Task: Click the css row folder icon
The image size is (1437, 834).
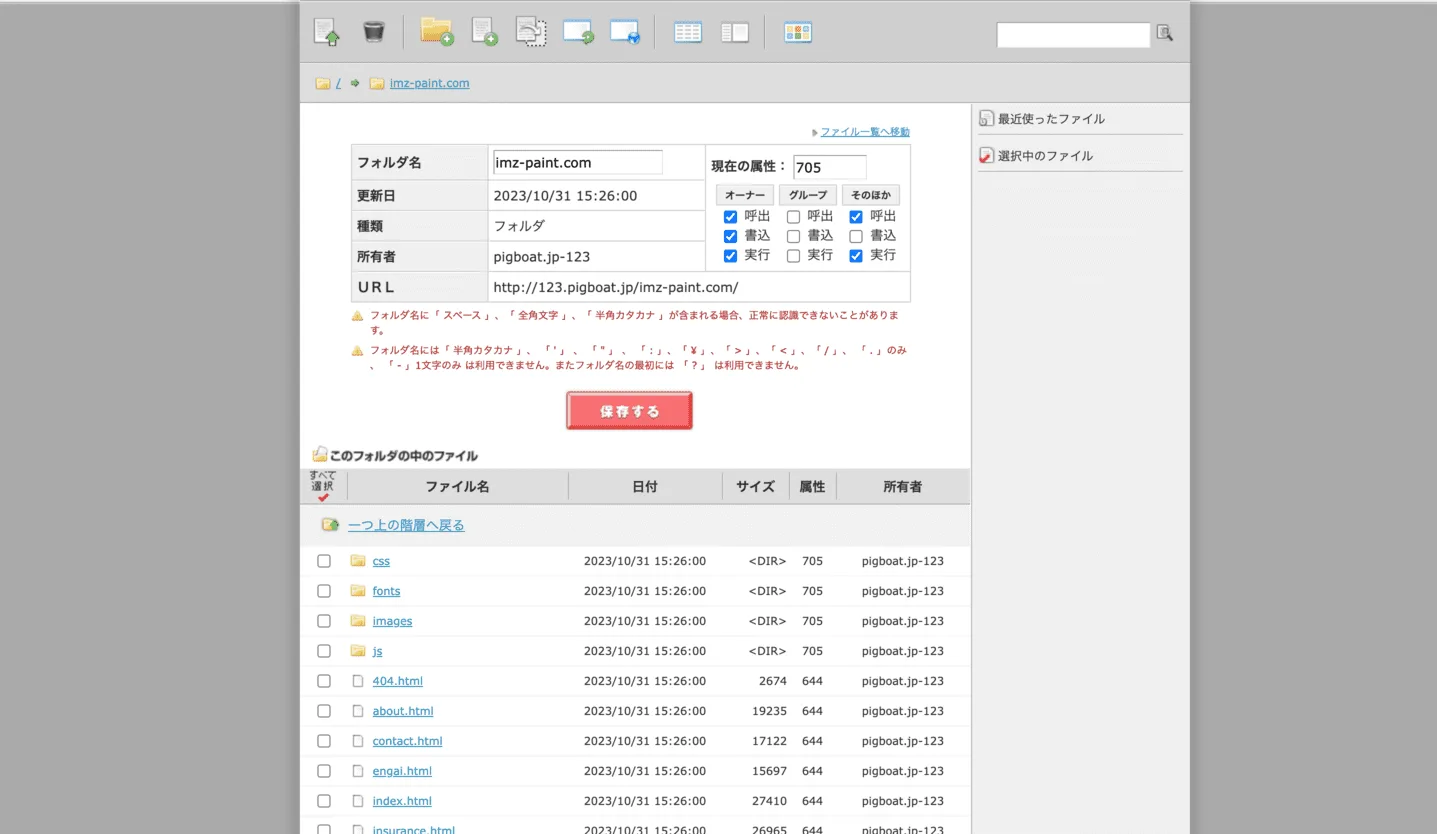Action: coord(358,561)
